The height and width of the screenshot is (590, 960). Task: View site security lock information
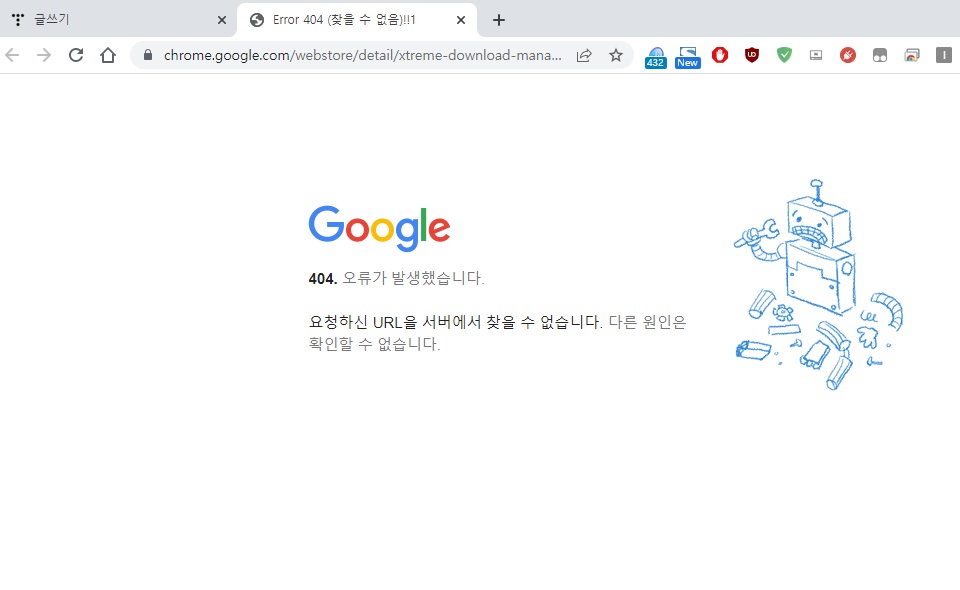148,56
